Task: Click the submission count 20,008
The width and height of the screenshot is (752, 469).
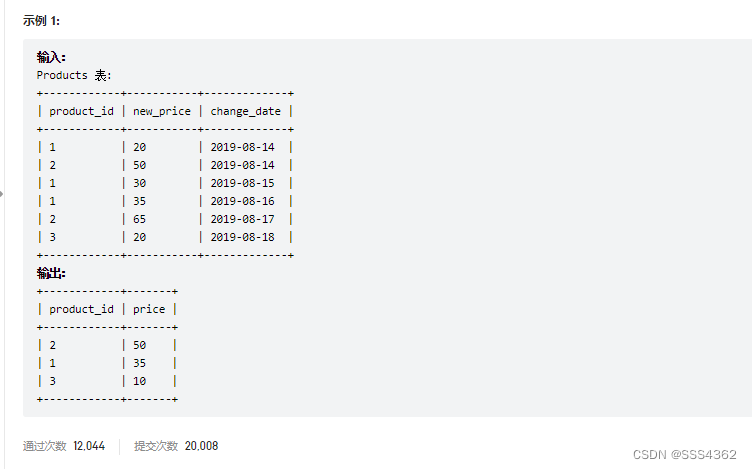Action: point(201,446)
